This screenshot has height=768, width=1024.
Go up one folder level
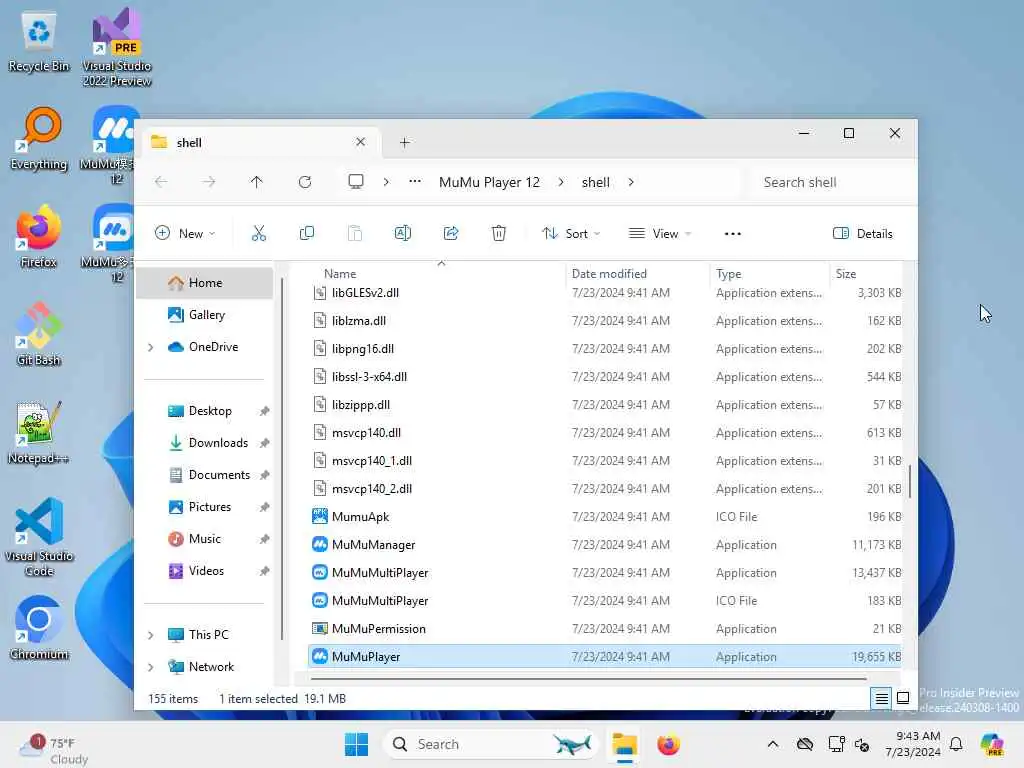pos(257,182)
